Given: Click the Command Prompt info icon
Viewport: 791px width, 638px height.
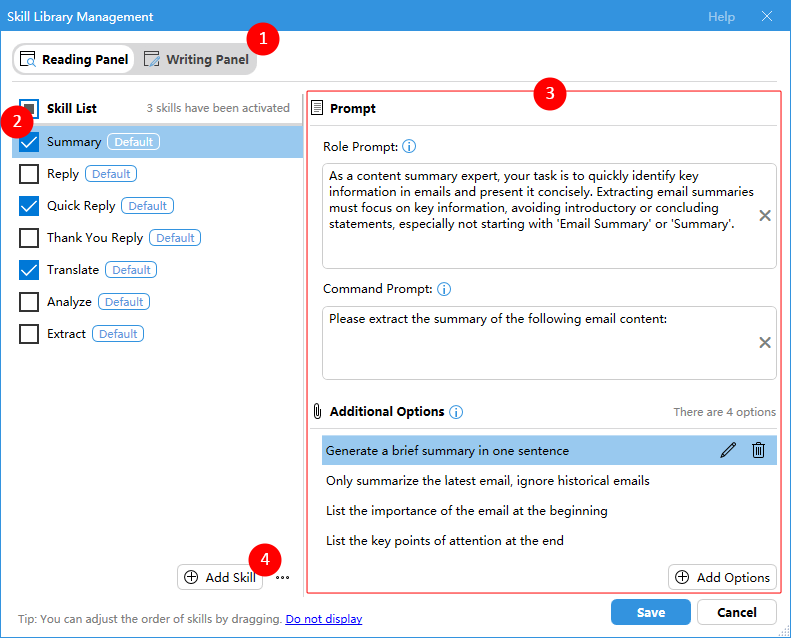Looking at the screenshot, I should (x=444, y=289).
